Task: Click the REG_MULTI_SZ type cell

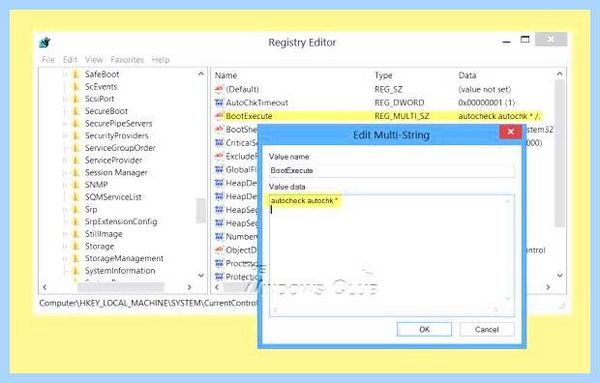Action: pyautogui.click(x=402, y=116)
